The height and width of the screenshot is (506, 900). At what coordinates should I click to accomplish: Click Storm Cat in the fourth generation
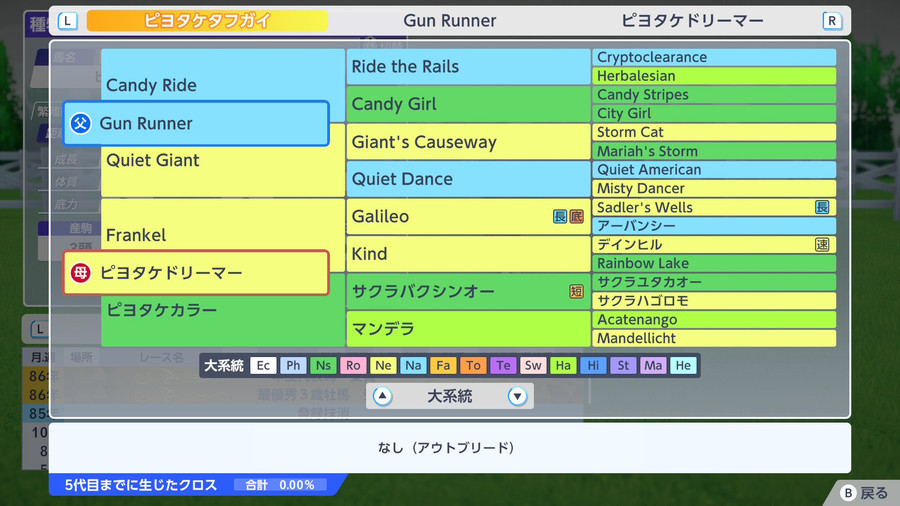714,132
